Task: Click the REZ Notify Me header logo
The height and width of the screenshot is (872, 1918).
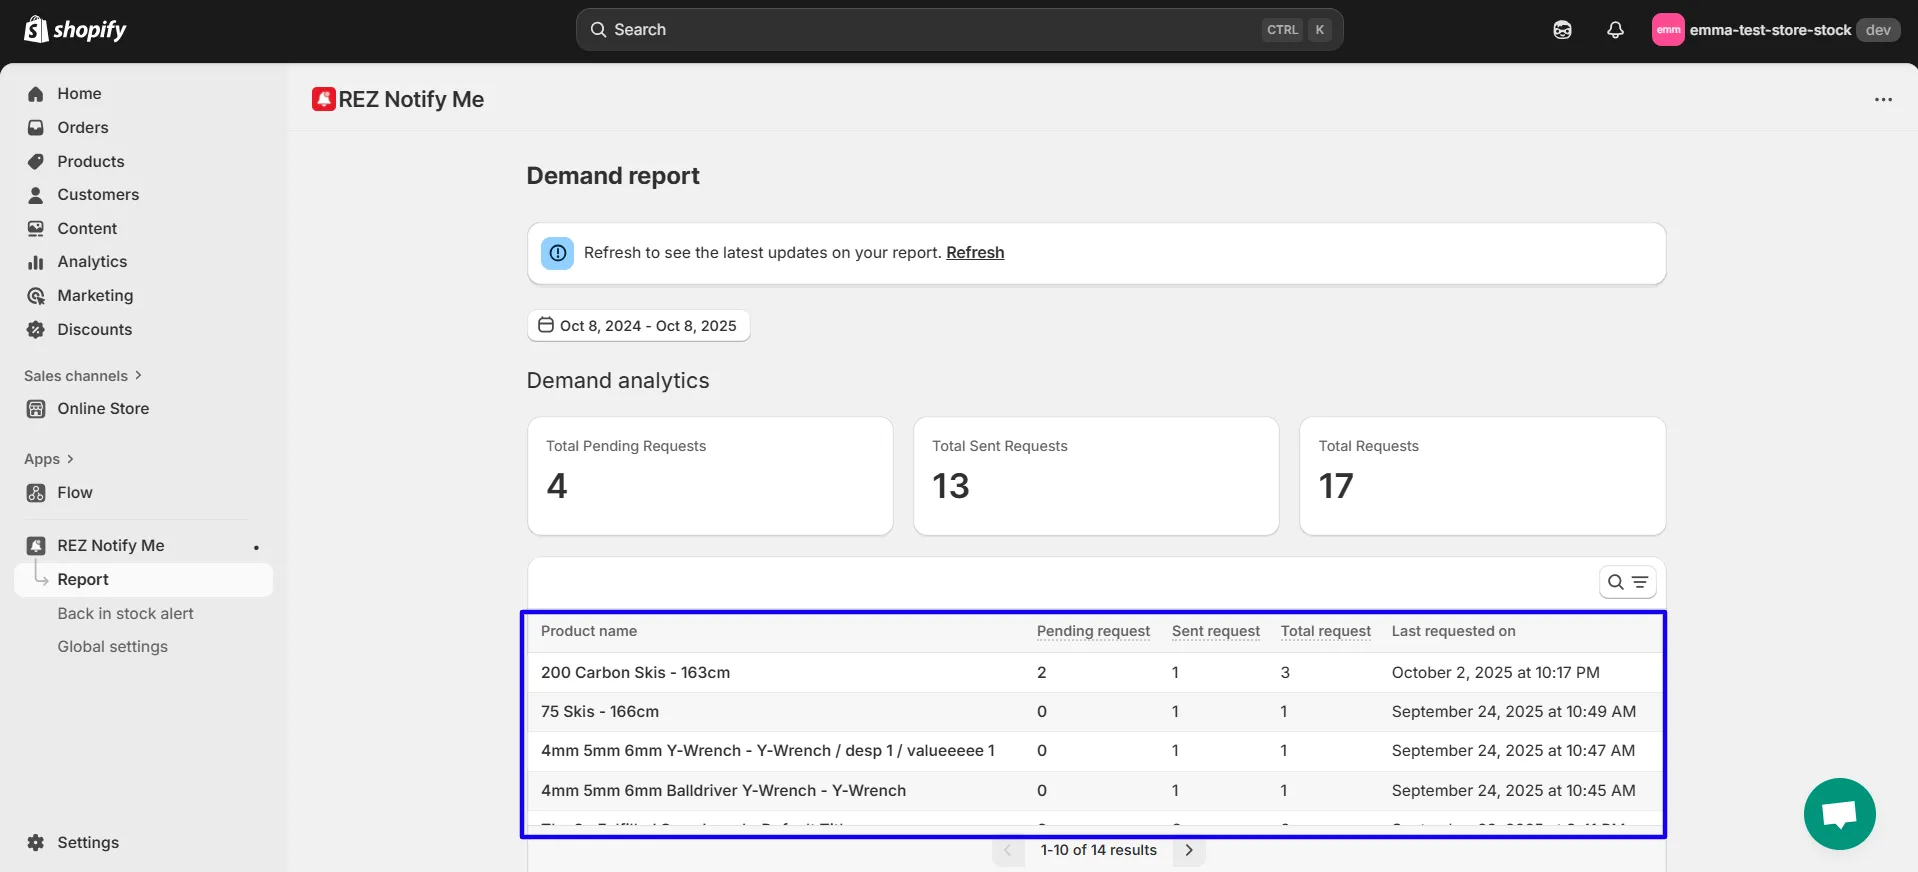Action: (x=323, y=99)
